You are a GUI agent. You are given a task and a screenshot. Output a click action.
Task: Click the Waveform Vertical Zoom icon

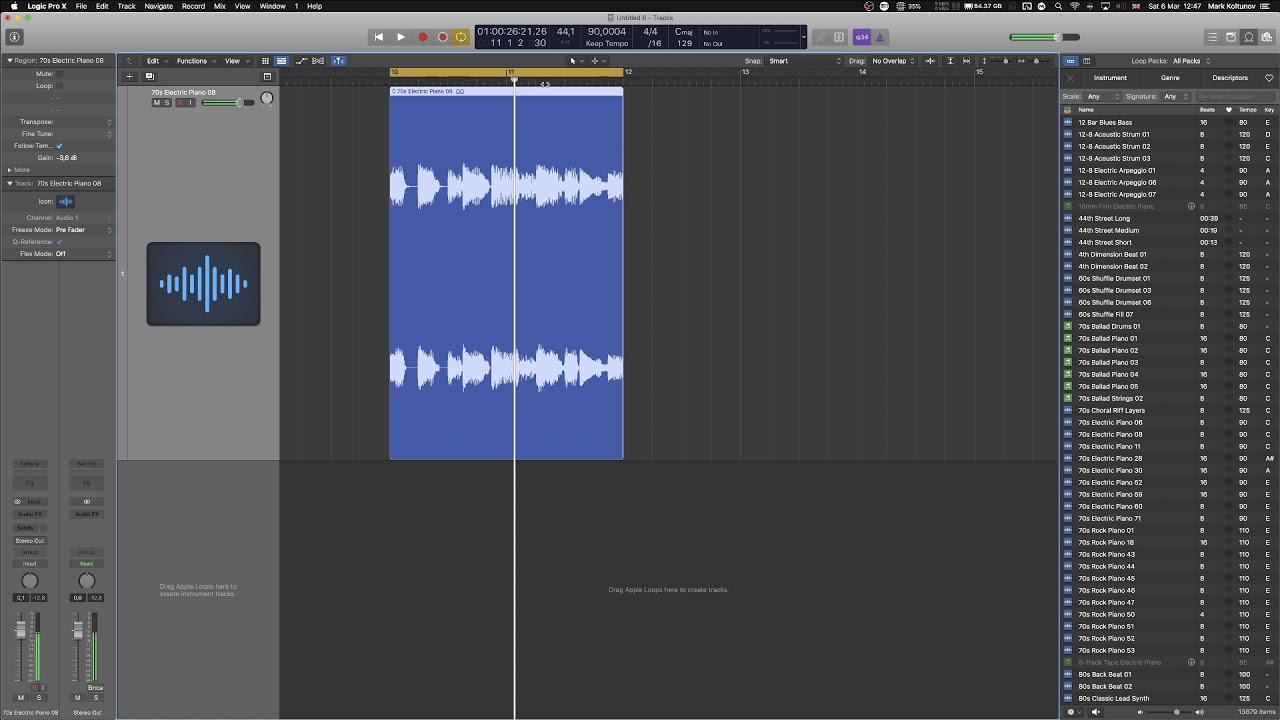click(930, 61)
